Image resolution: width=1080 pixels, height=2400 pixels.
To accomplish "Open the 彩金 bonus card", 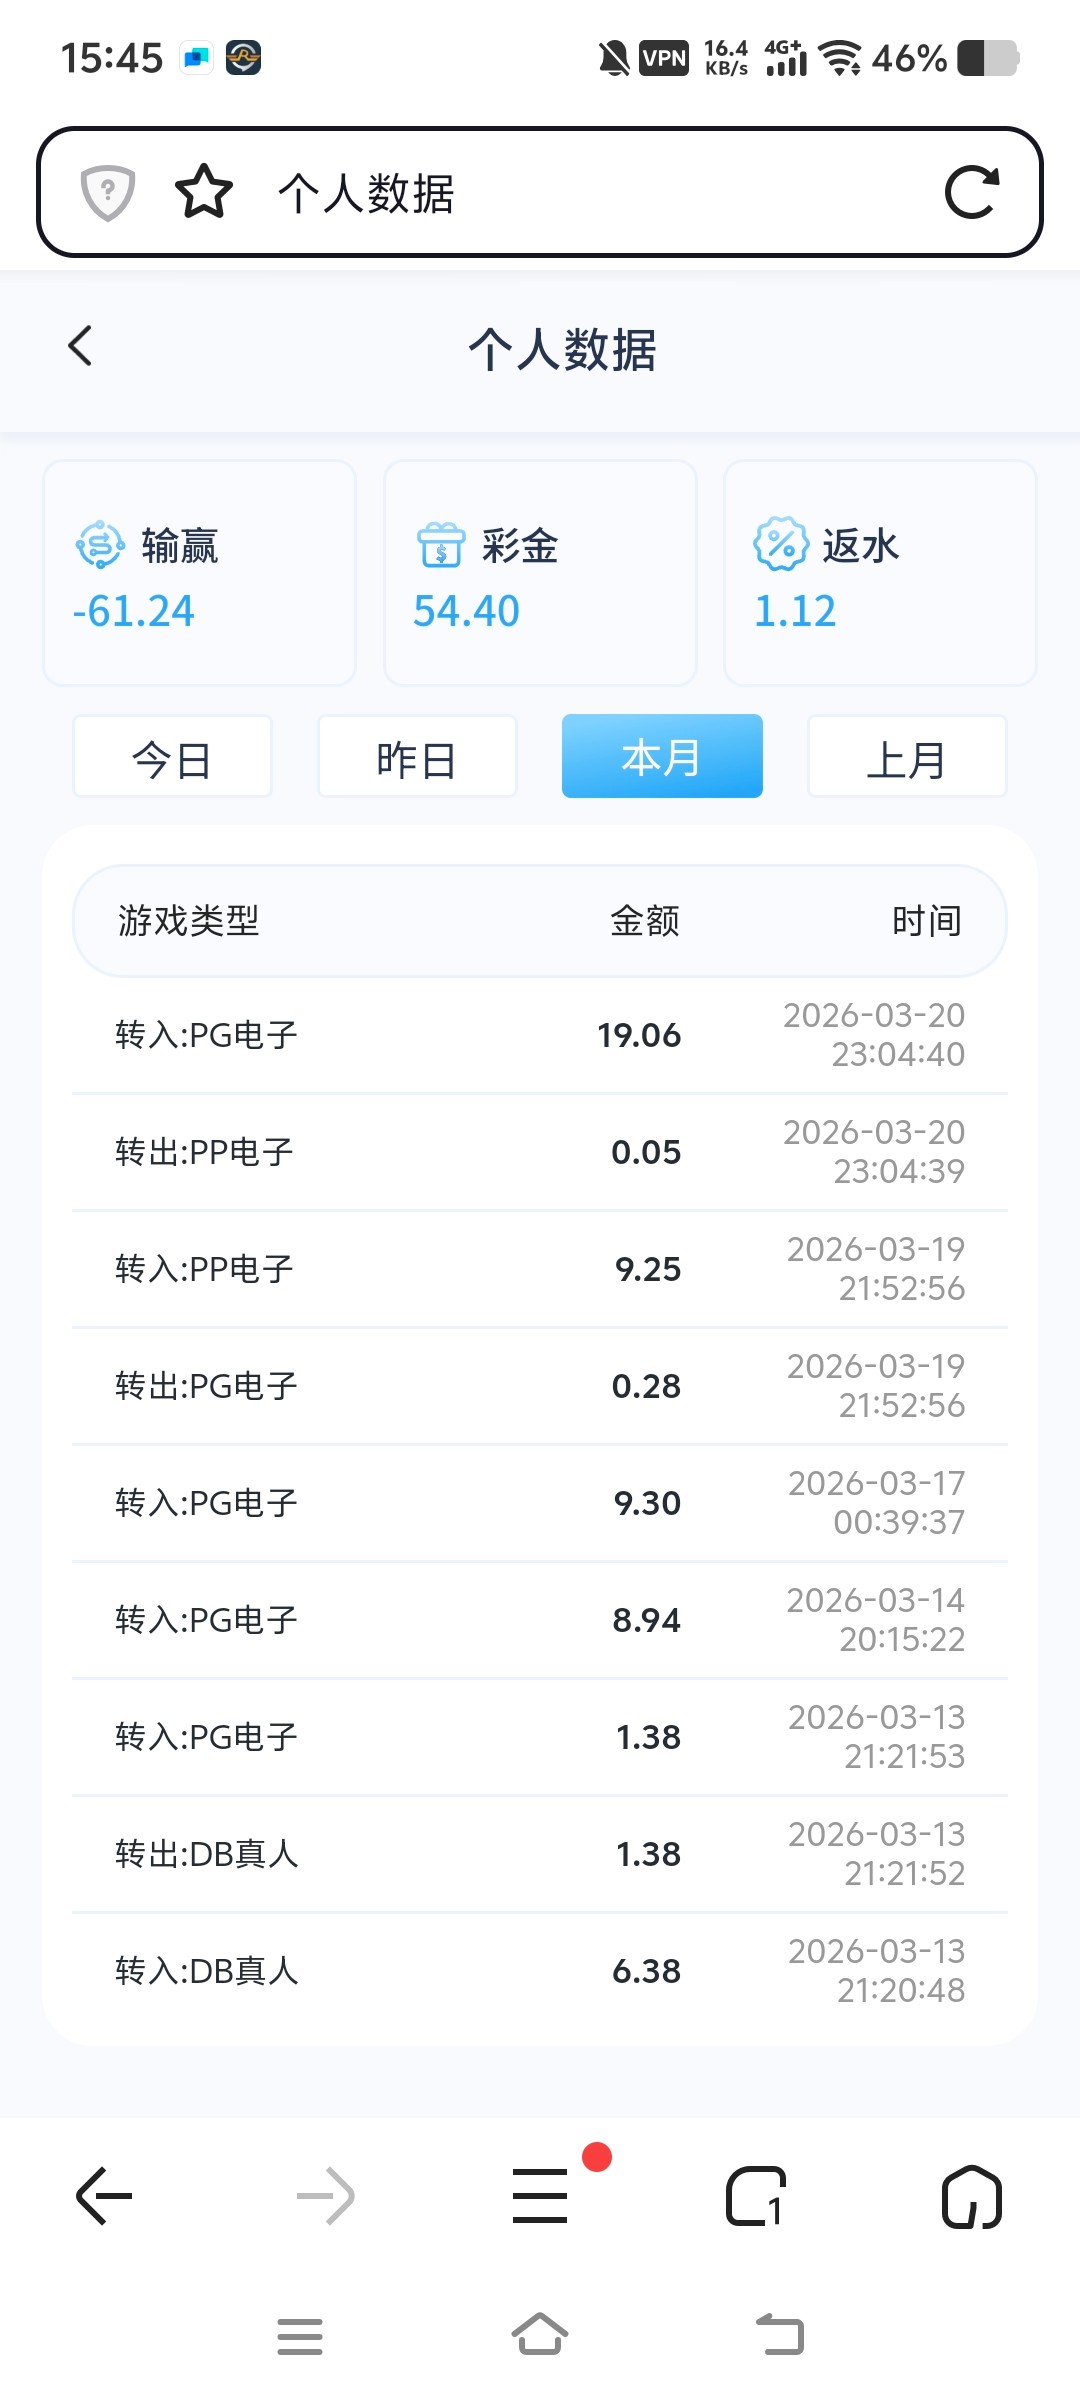I will tap(540, 573).
